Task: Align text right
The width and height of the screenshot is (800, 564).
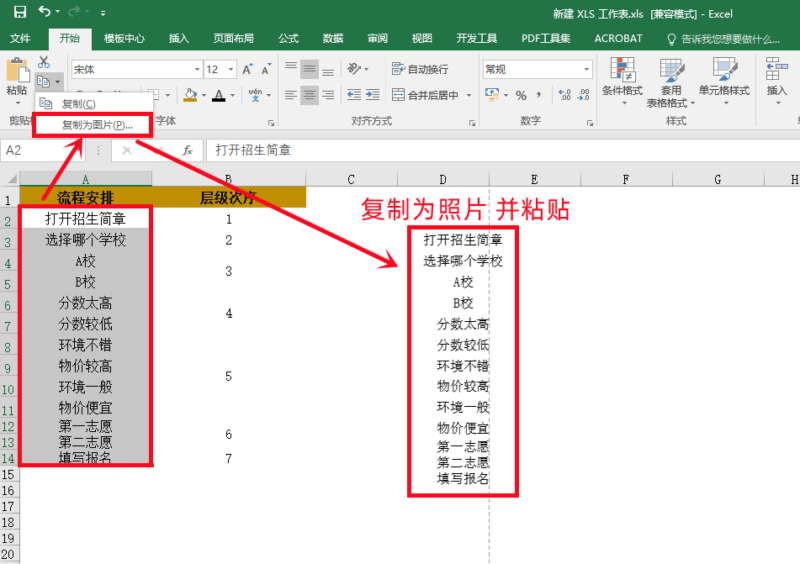Action: pyautogui.click(x=328, y=95)
